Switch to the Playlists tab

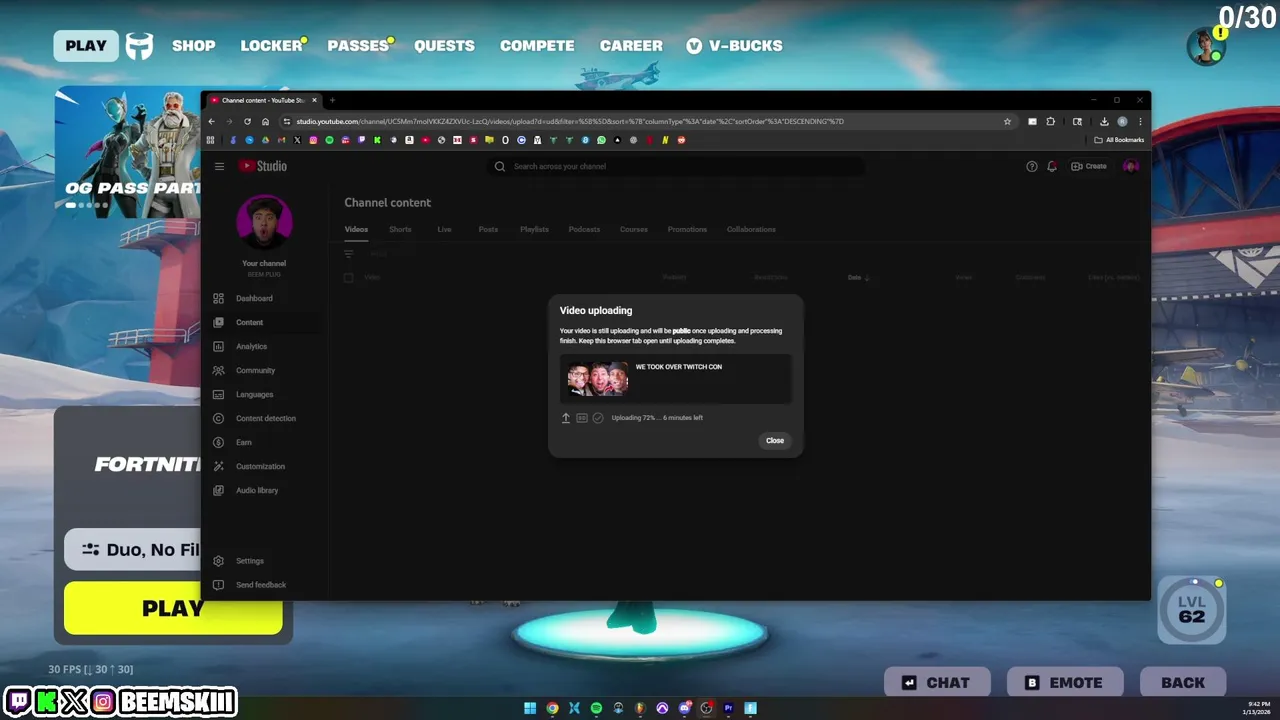(x=534, y=229)
